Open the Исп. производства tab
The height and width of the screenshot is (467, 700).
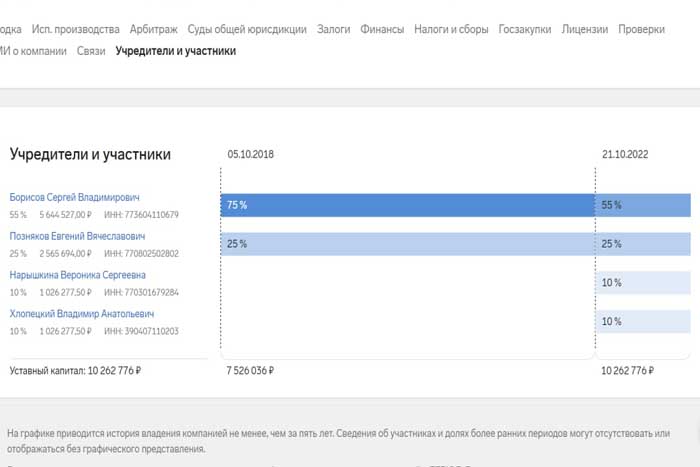pos(75,30)
